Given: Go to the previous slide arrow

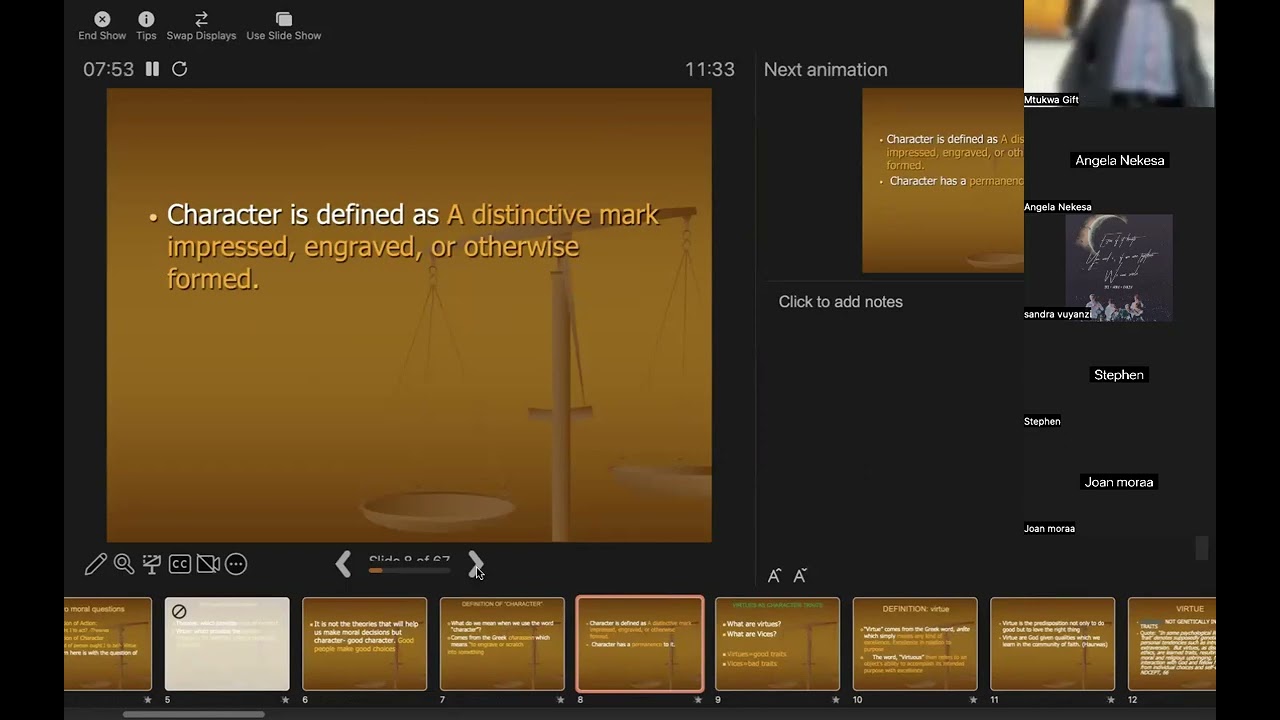Looking at the screenshot, I should pos(343,564).
